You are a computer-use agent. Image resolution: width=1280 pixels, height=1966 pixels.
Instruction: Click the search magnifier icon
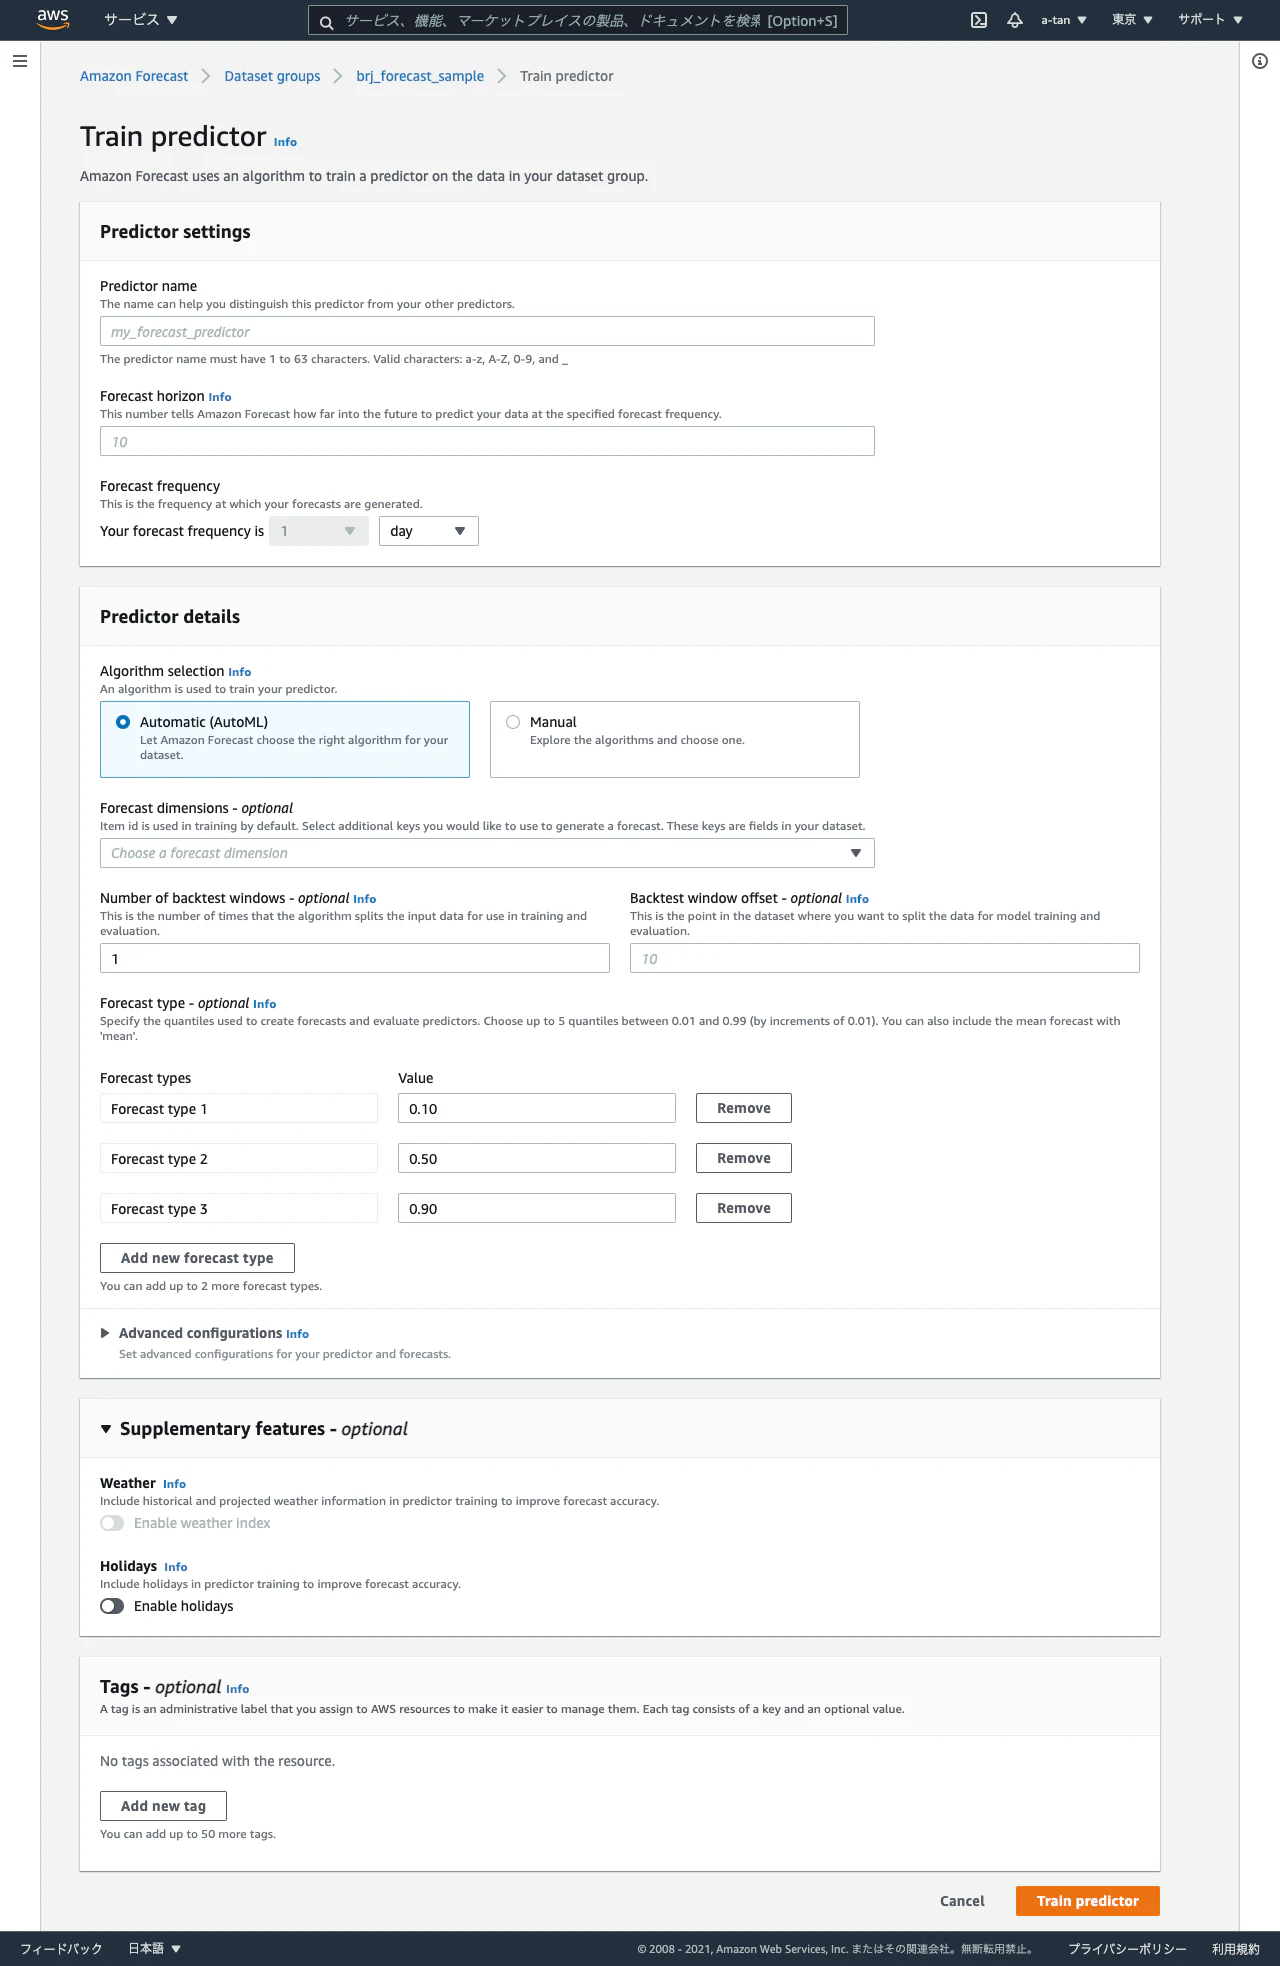pyautogui.click(x=326, y=21)
